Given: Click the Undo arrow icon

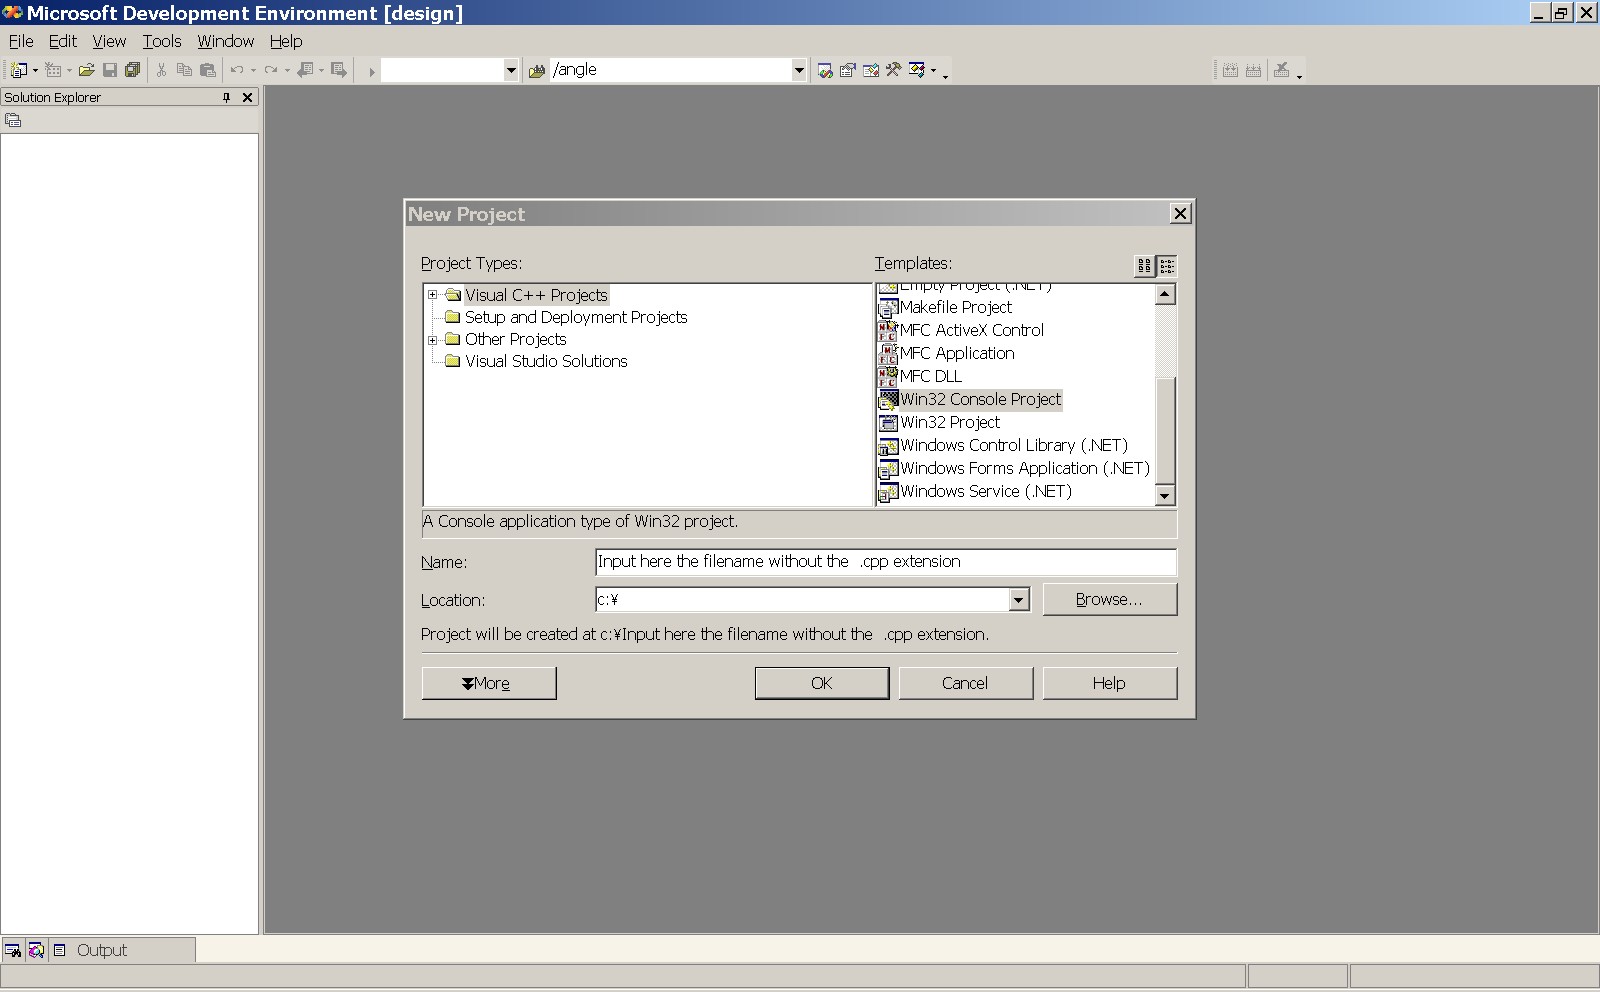Looking at the screenshot, I should (237, 70).
